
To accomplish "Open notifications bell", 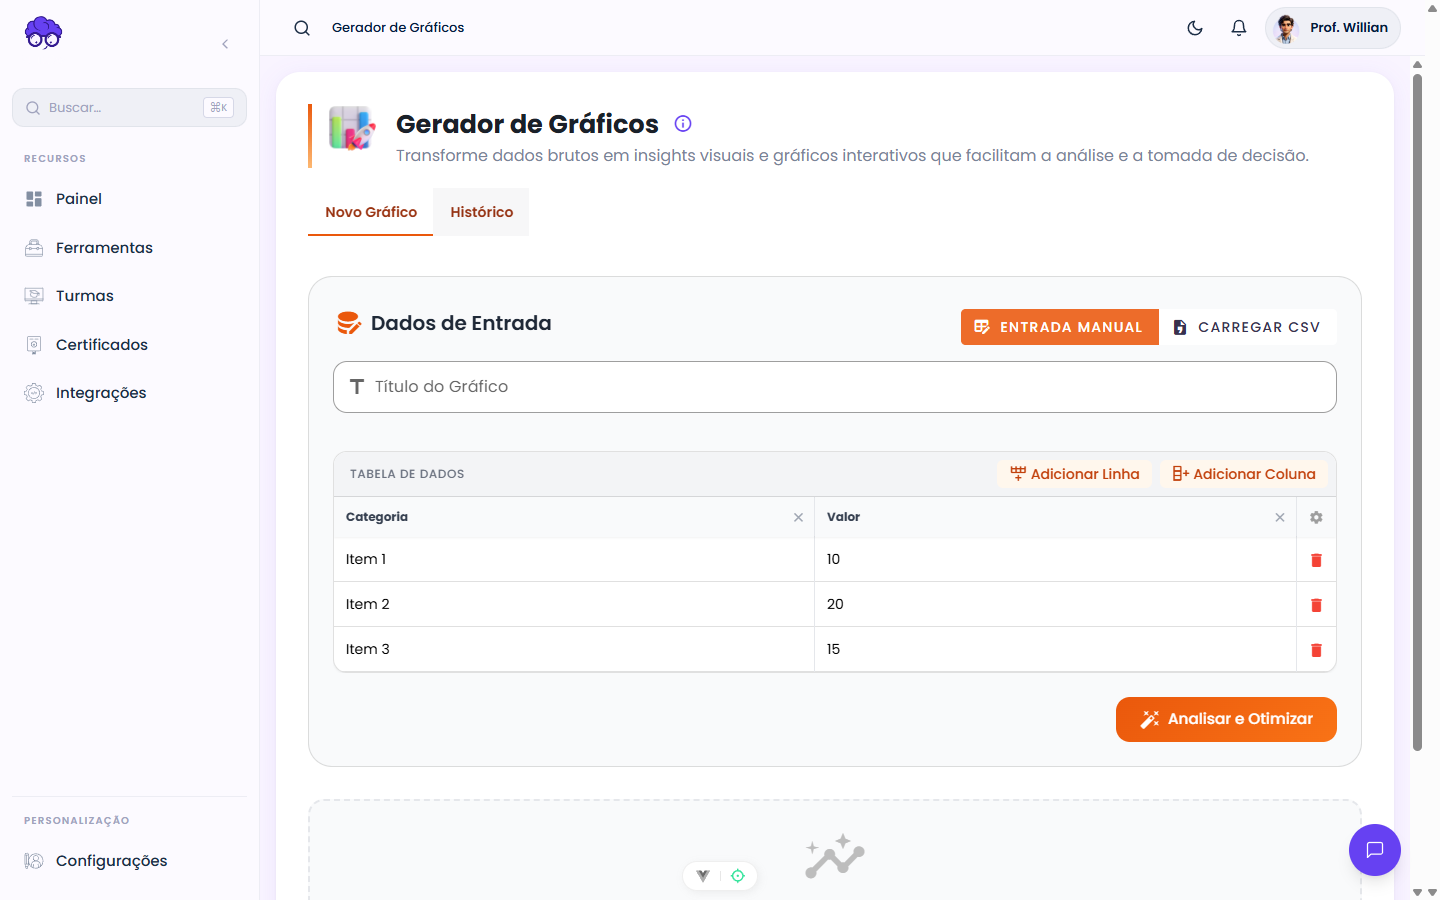I will (1239, 28).
